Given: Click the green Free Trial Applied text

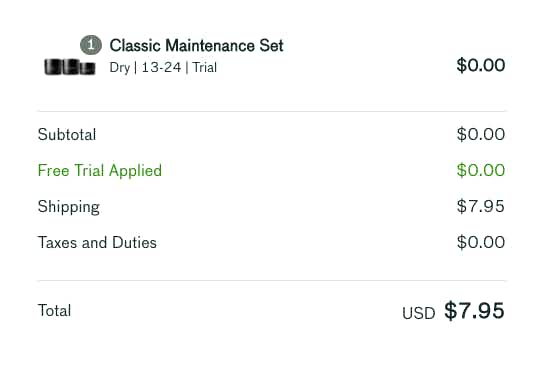Looking at the screenshot, I should (x=100, y=171).
